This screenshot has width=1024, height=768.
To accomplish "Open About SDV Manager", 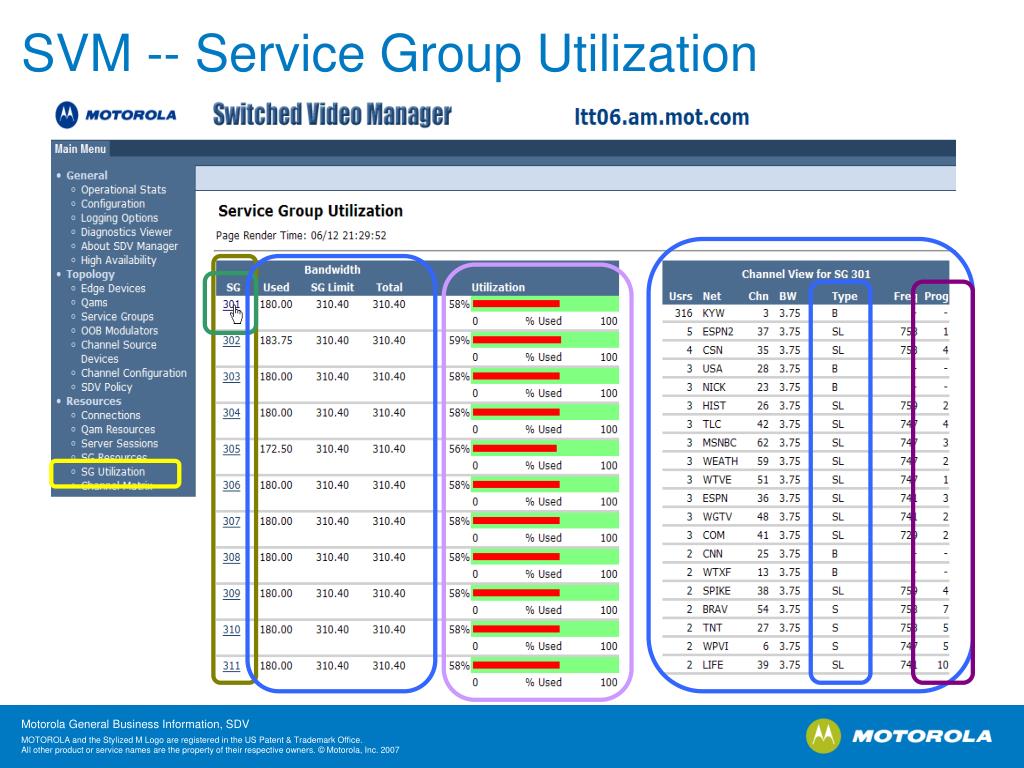I will pyautogui.click(x=129, y=246).
